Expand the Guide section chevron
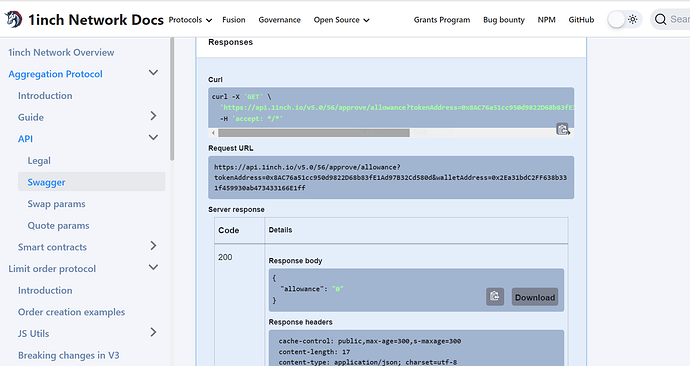This screenshot has height=366, width=690. [x=153, y=116]
